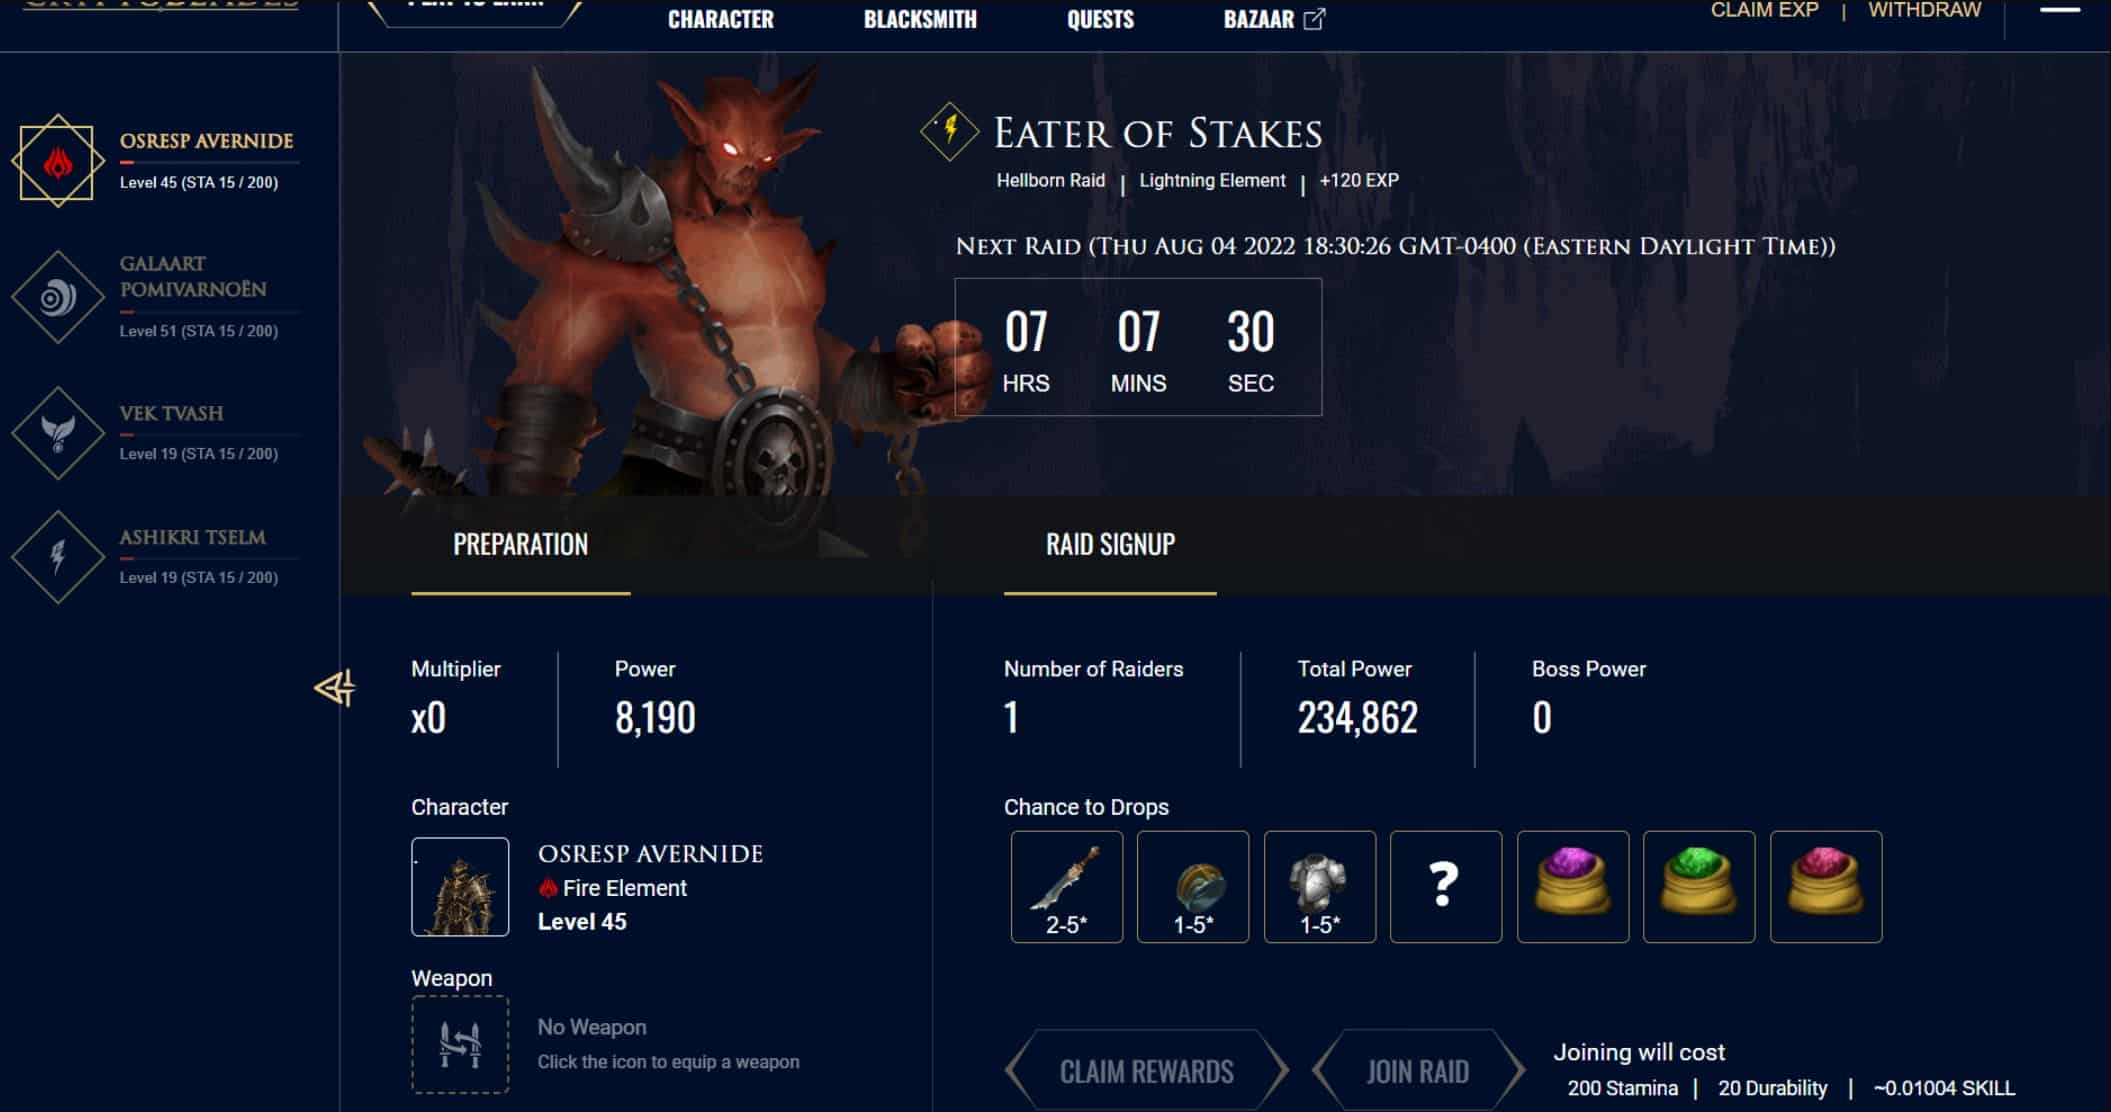Open the hamburger menu at top right
Image resolution: width=2111 pixels, height=1112 pixels.
click(2060, 10)
